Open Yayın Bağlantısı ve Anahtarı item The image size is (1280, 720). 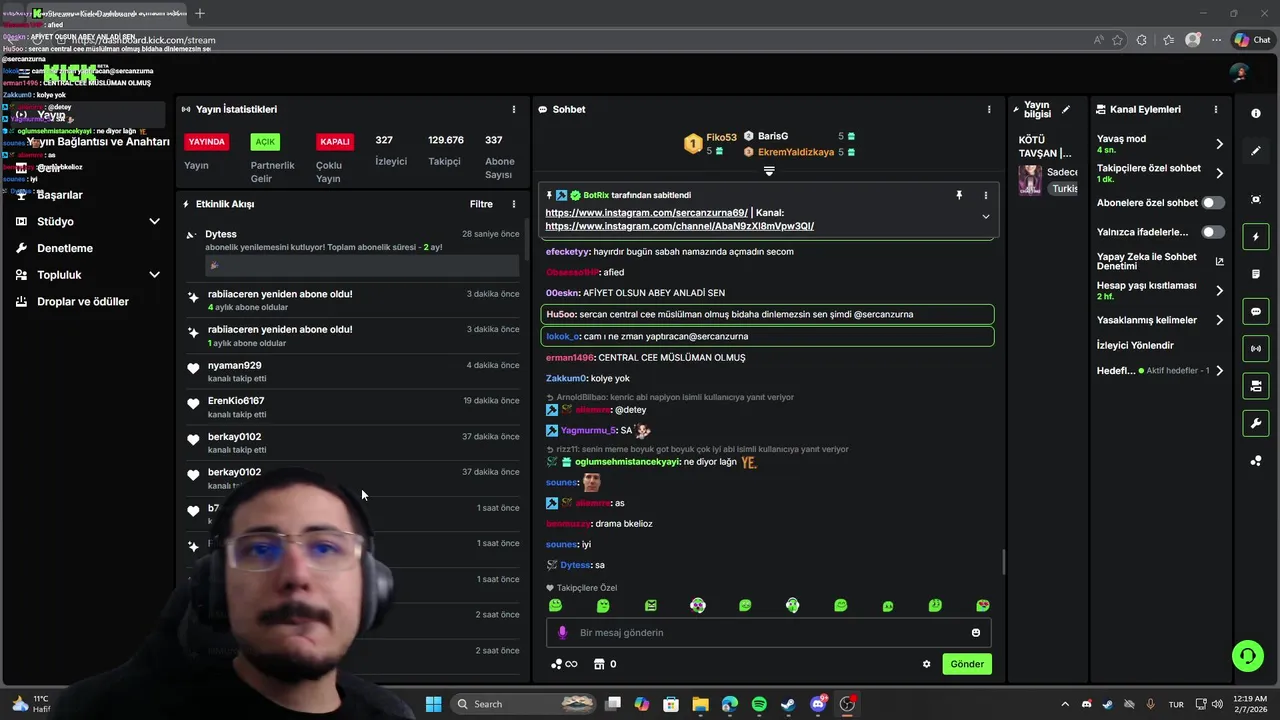98,142
